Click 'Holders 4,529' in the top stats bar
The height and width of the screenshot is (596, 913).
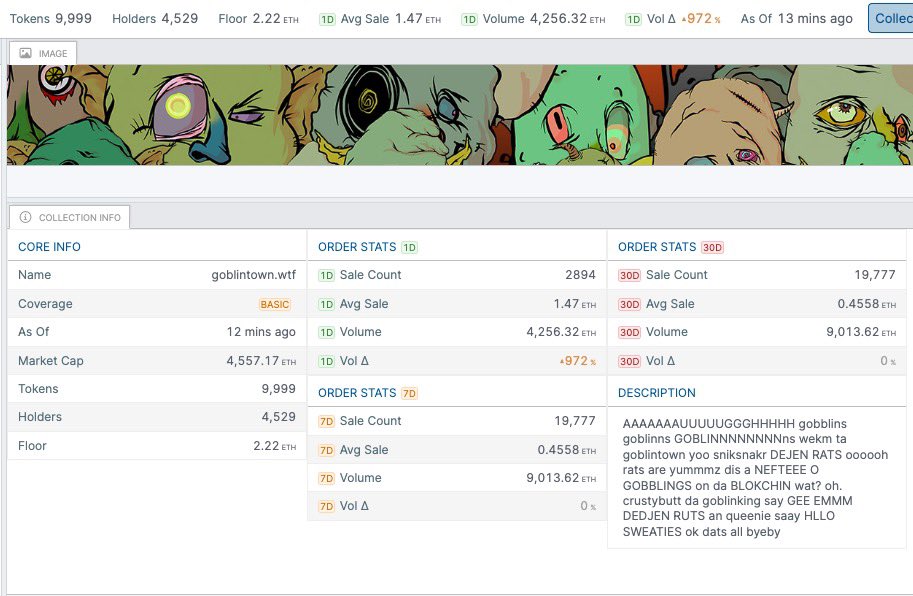155,19
